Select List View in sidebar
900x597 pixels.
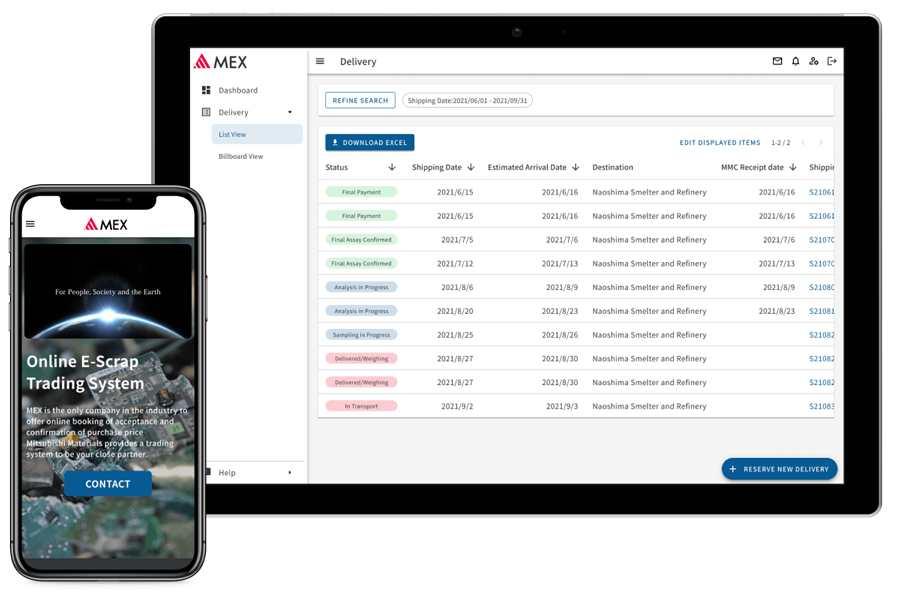pyautogui.click(x=233, y=134)
